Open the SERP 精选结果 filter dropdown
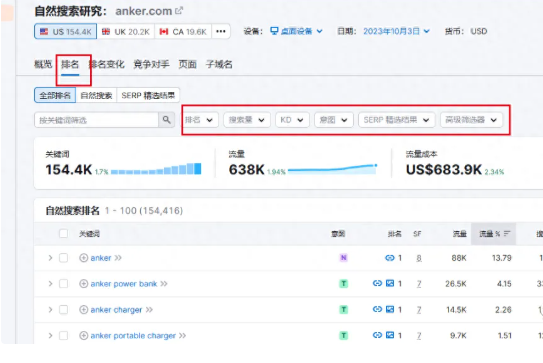Viewport: 543px width, 363px height. 397,120
